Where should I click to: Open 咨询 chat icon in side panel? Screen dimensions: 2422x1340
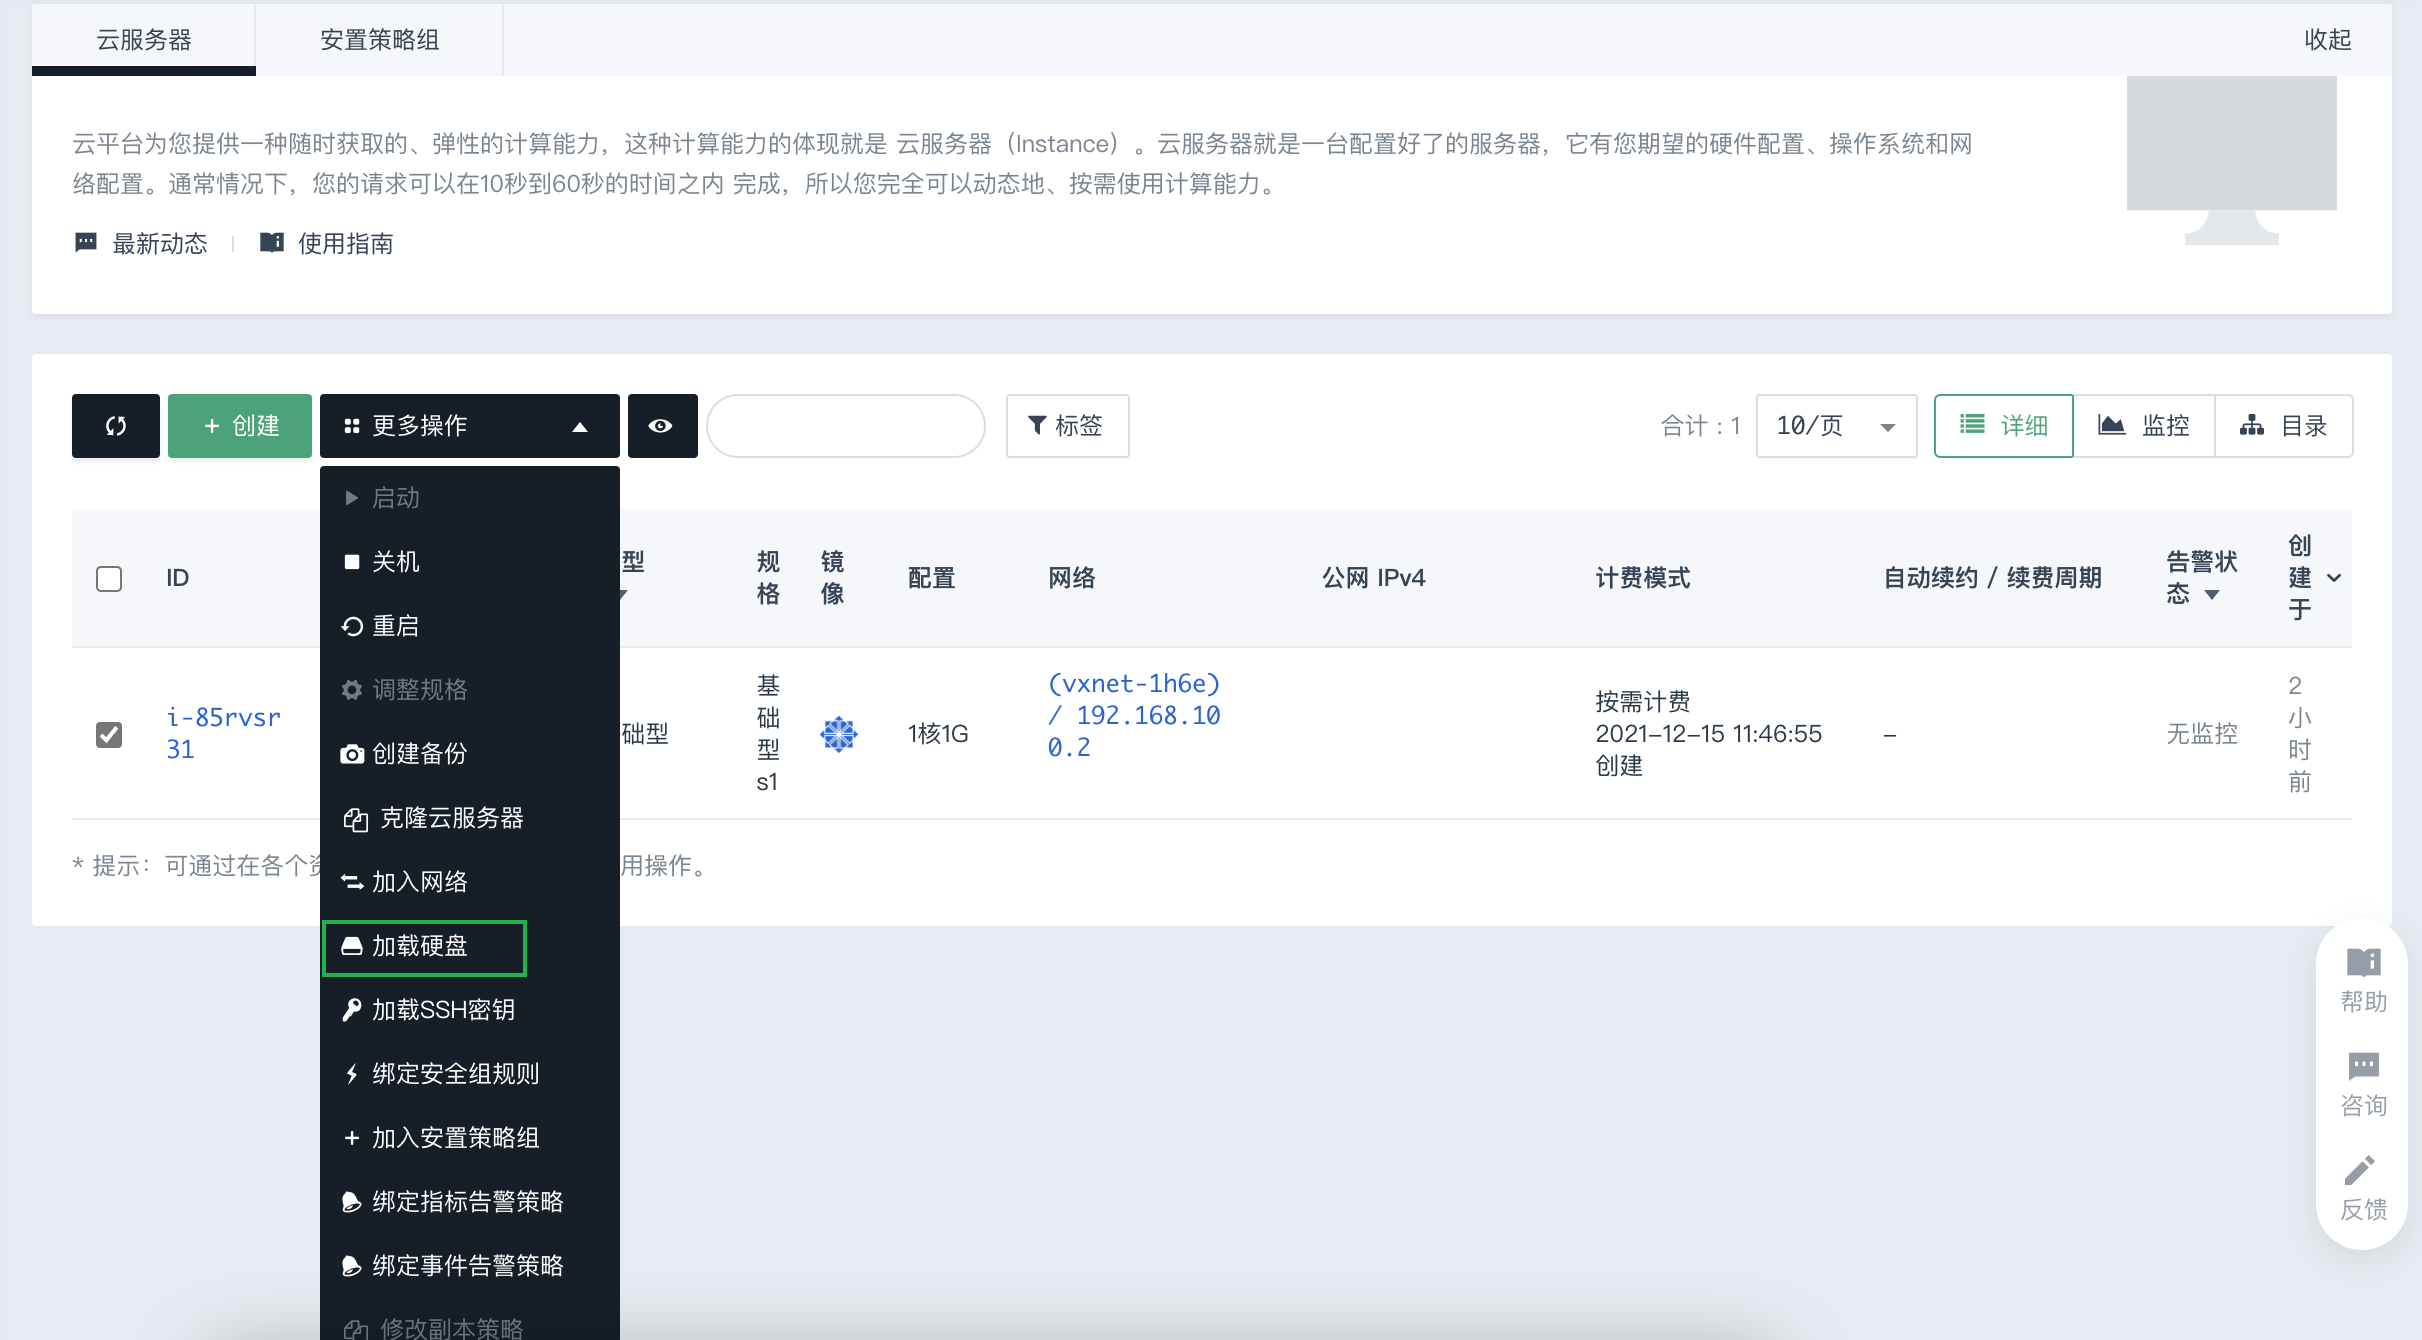click(2364, 1066)
